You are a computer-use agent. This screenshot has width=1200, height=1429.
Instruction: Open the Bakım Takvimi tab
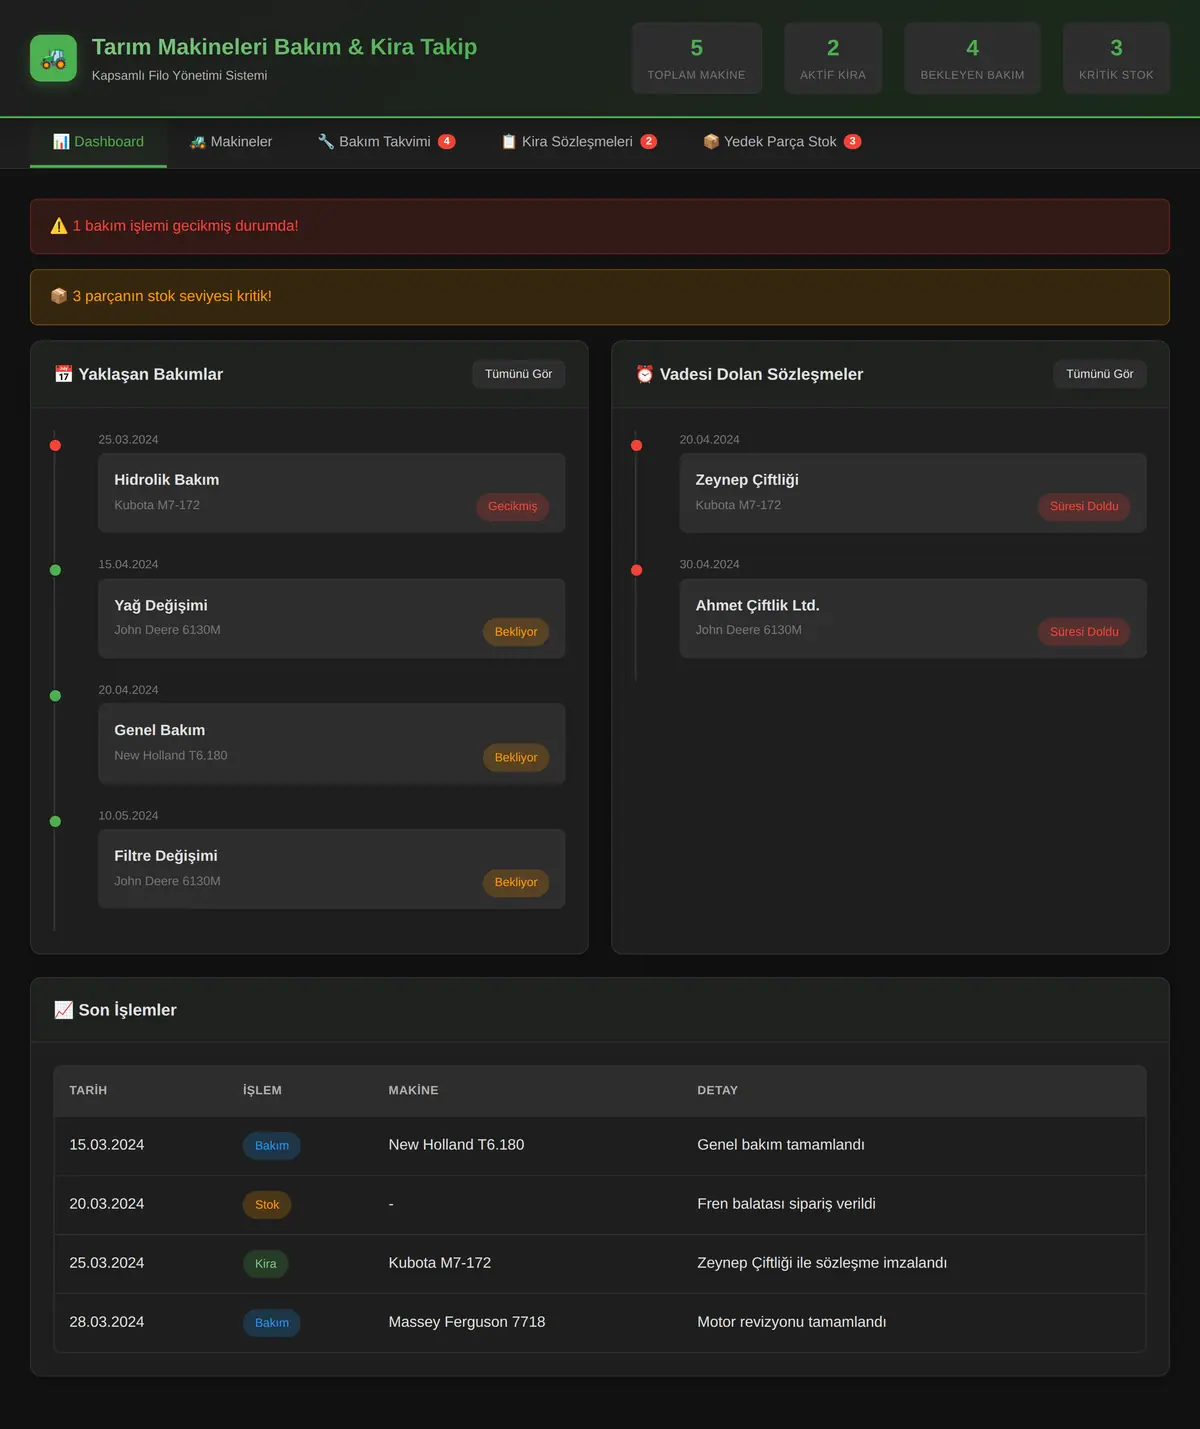[386, 142]
